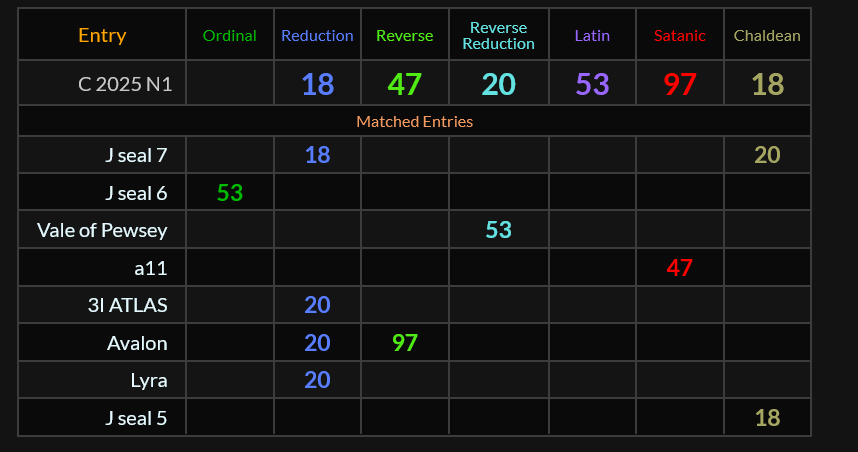Click the a11 matched entry
858x452 pixels.
[150, 268]
